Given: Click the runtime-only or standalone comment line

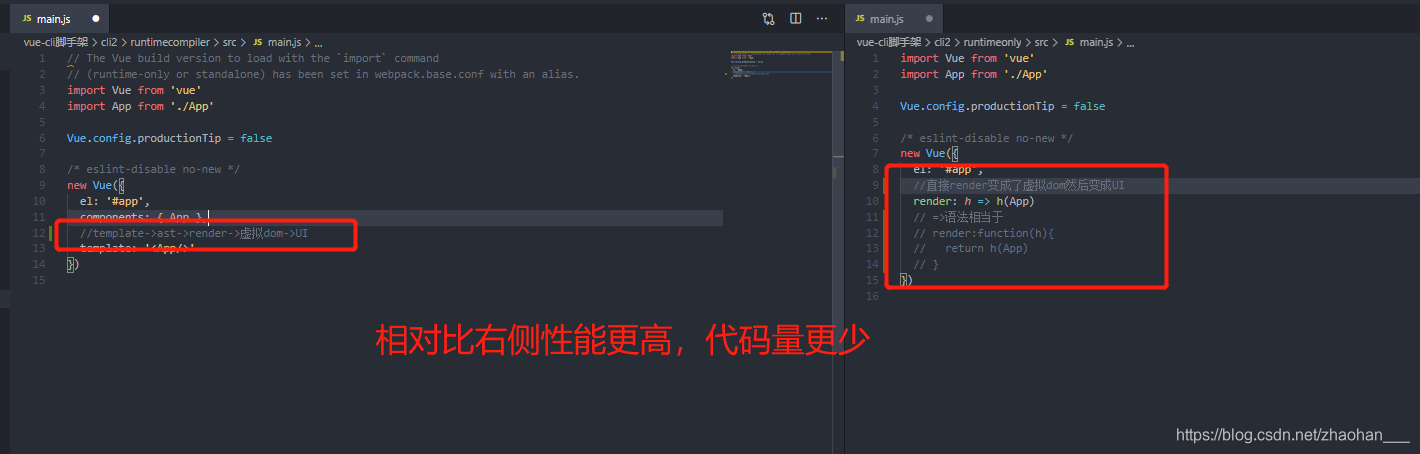Looking at the screenshot, I should coord(323,74).
